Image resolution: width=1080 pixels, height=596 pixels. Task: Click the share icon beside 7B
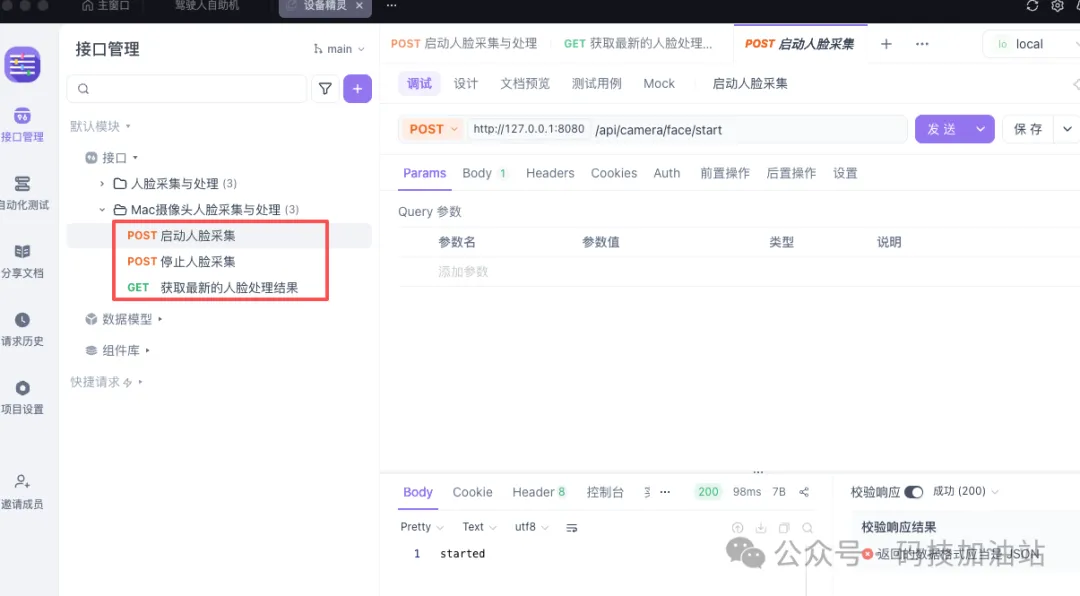804,492
